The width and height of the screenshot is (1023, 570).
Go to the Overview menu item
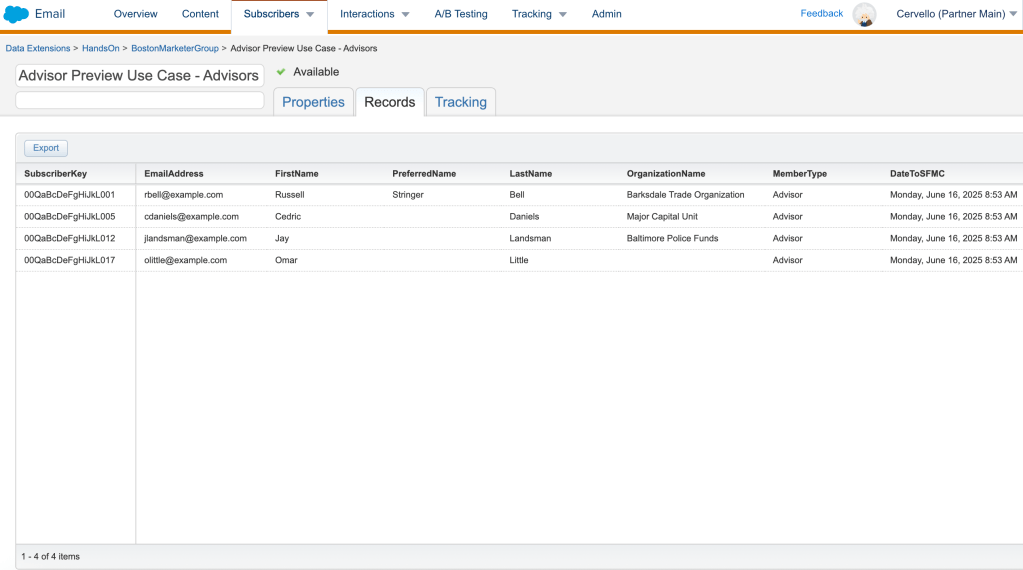(135, 14)
